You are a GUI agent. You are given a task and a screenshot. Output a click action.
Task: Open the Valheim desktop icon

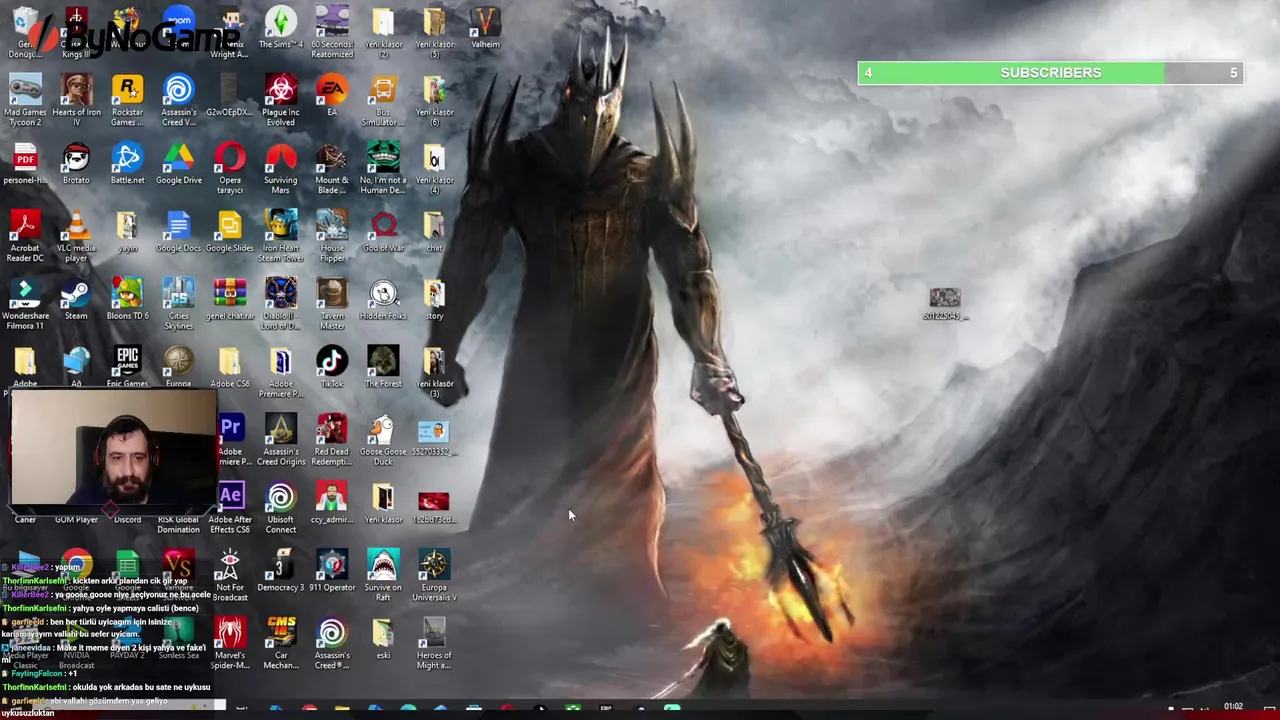pyautogui.click(x=485, y=28)
